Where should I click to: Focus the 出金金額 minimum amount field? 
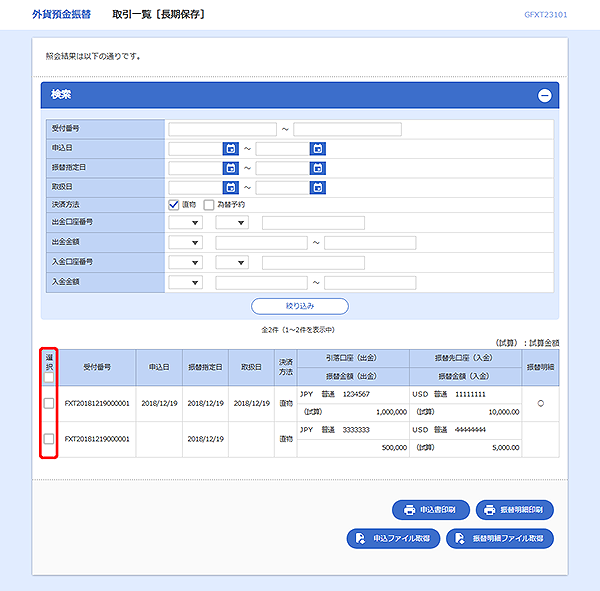coord(261,243)
